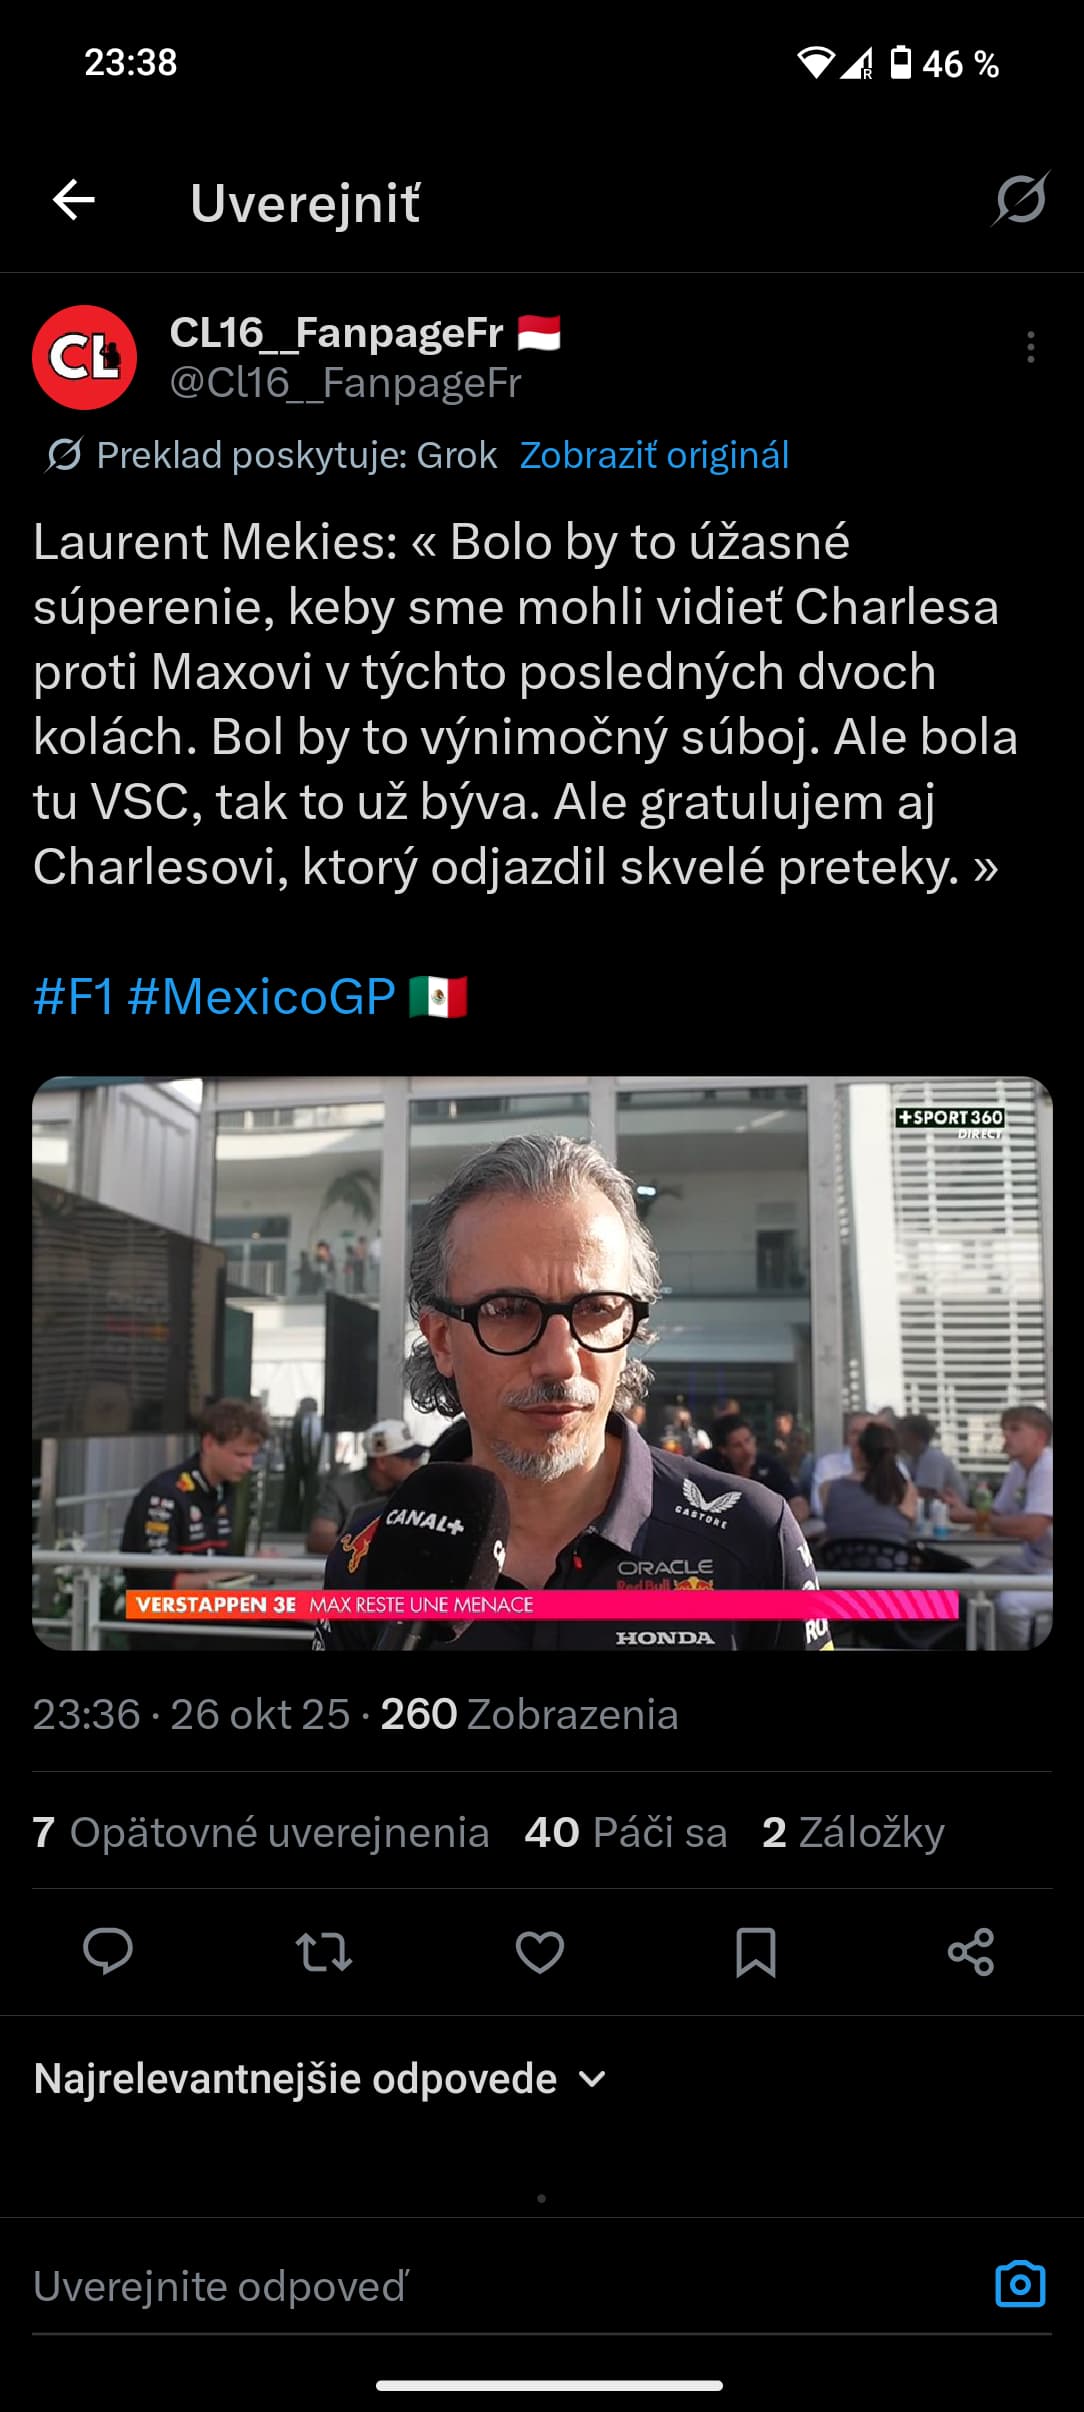
Task: View the 40 Páči sa list
Action: point(626,1832)
